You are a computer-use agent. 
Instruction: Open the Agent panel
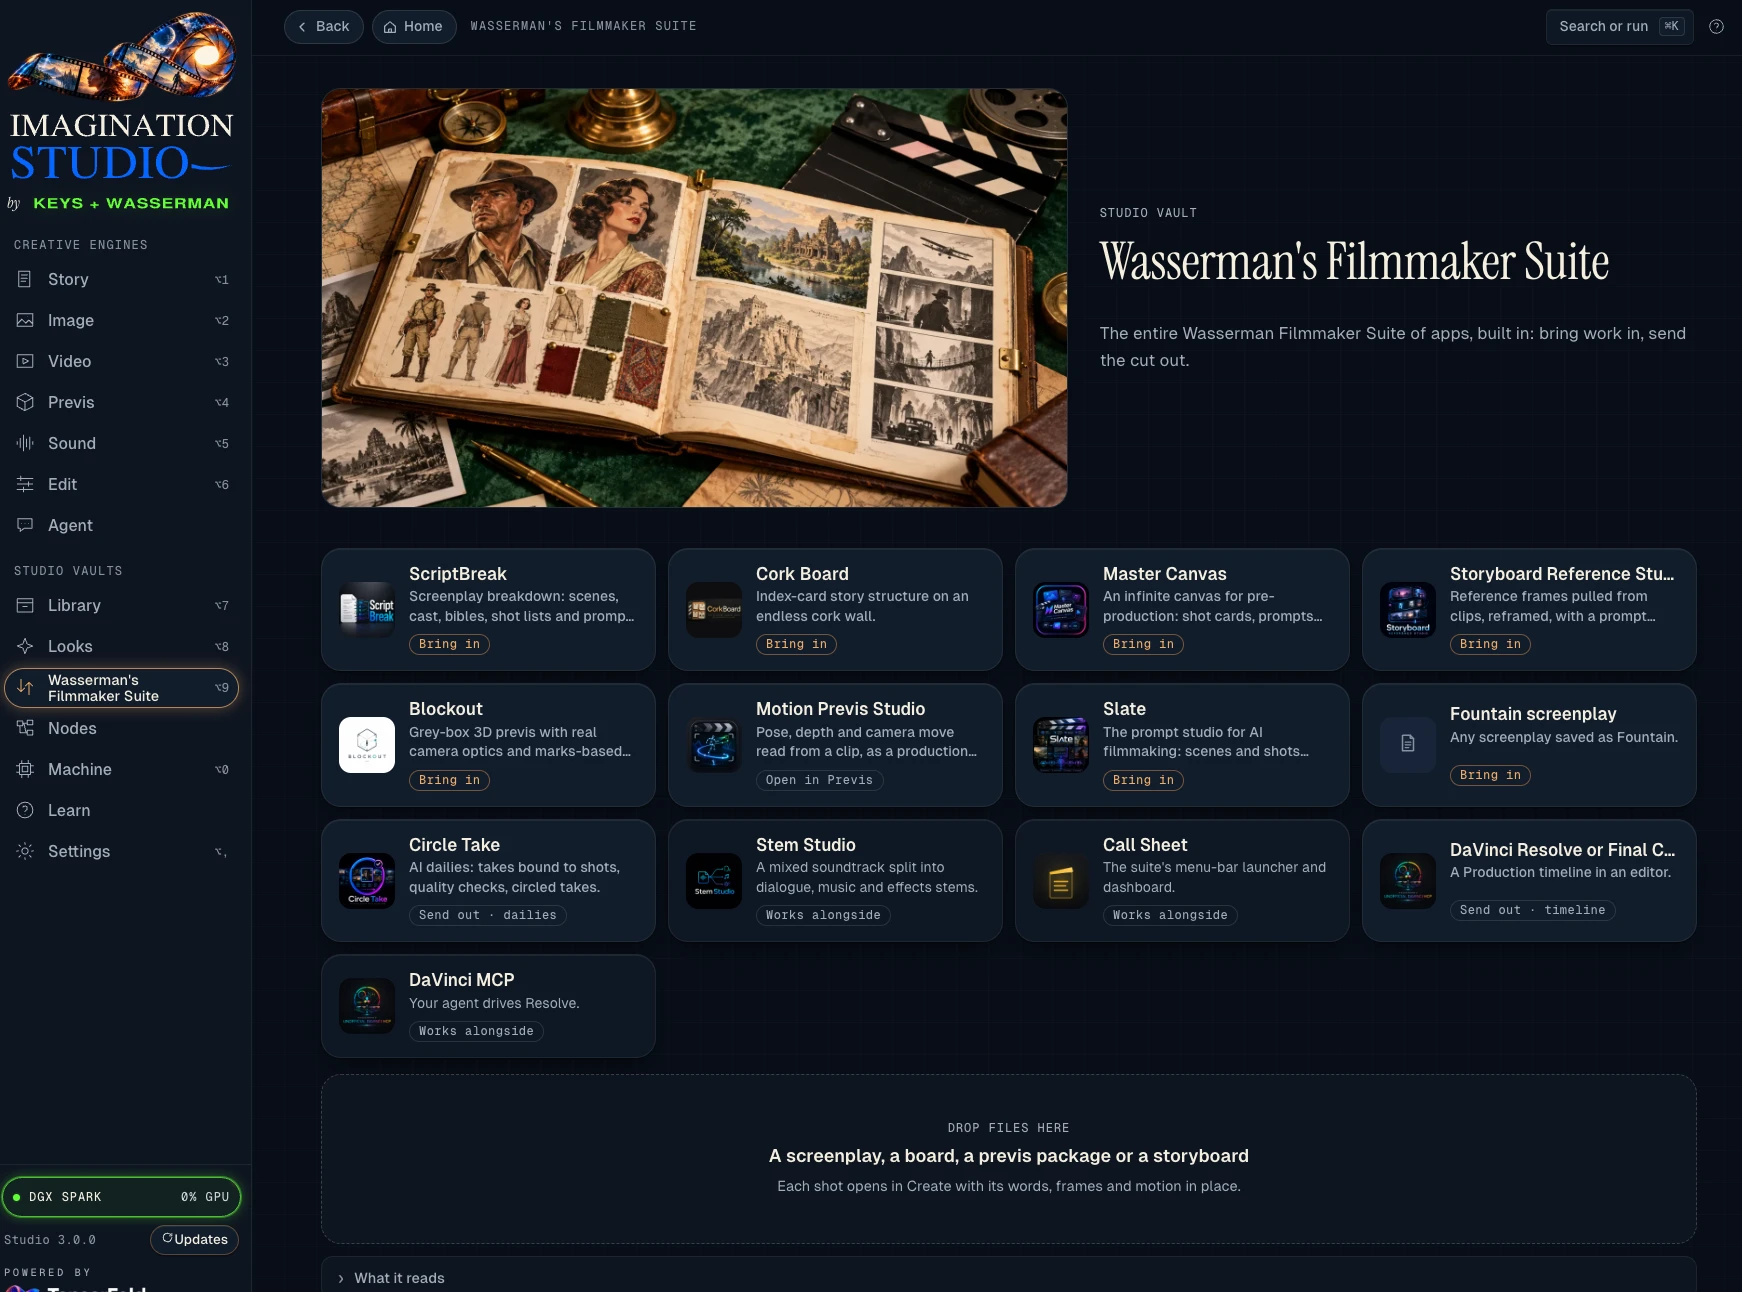coord(121,526)
